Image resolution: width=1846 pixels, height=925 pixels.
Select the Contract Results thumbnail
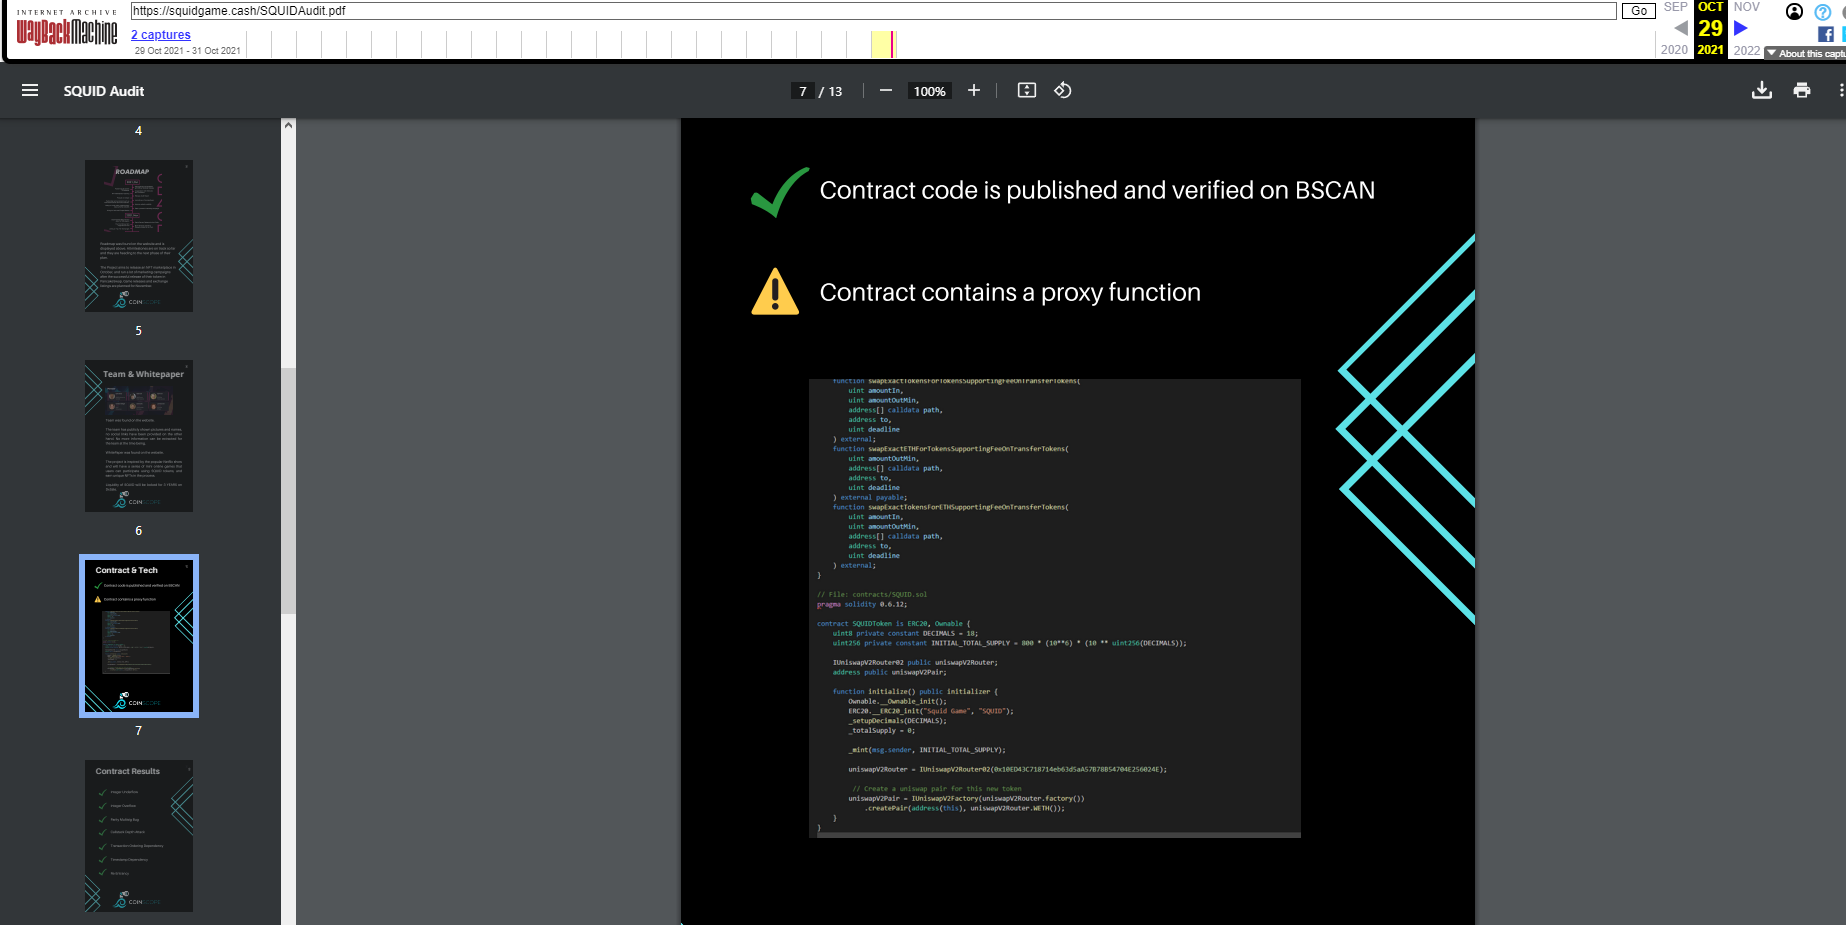139,836
